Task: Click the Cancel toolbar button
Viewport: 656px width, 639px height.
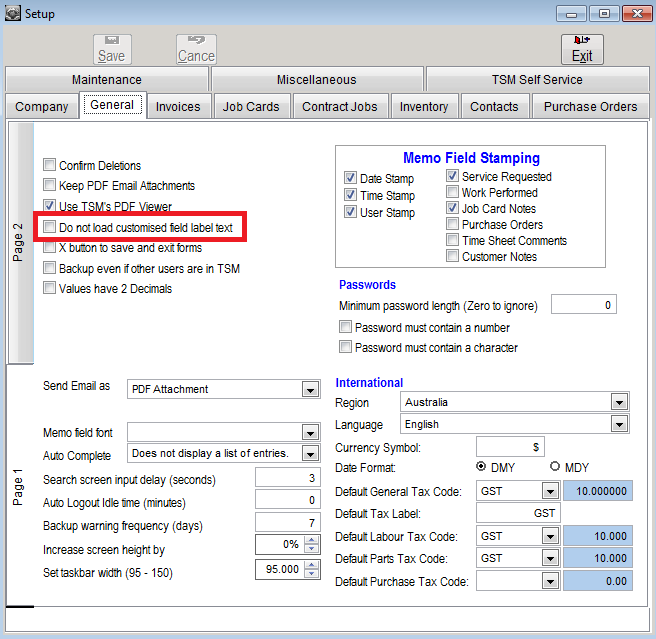Action: [x=196, y=49]
